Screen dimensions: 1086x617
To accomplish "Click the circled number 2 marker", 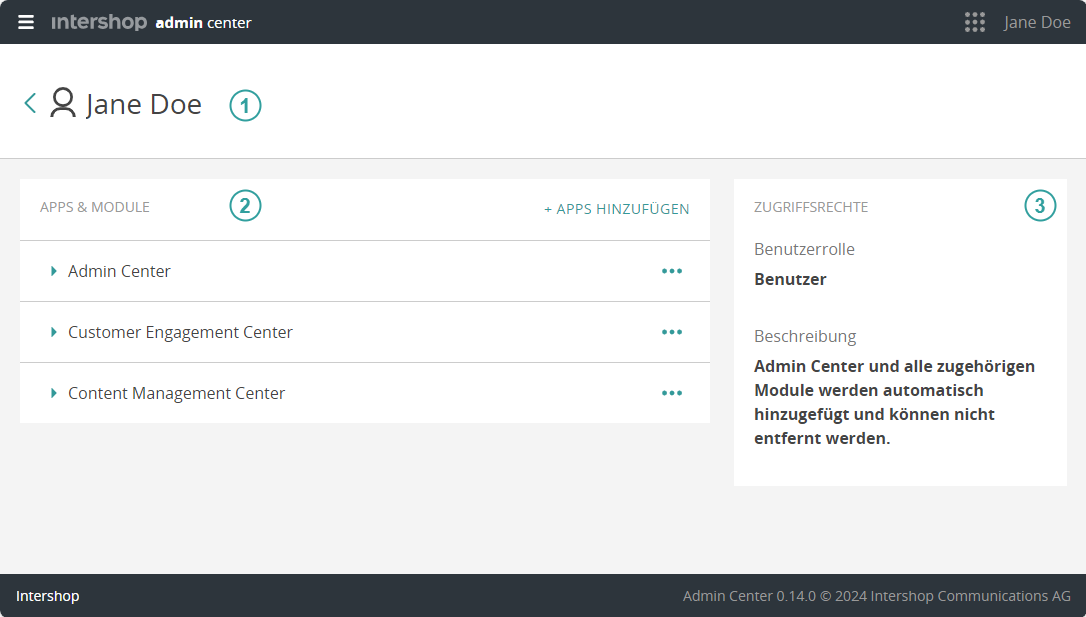I will (245, 206).
